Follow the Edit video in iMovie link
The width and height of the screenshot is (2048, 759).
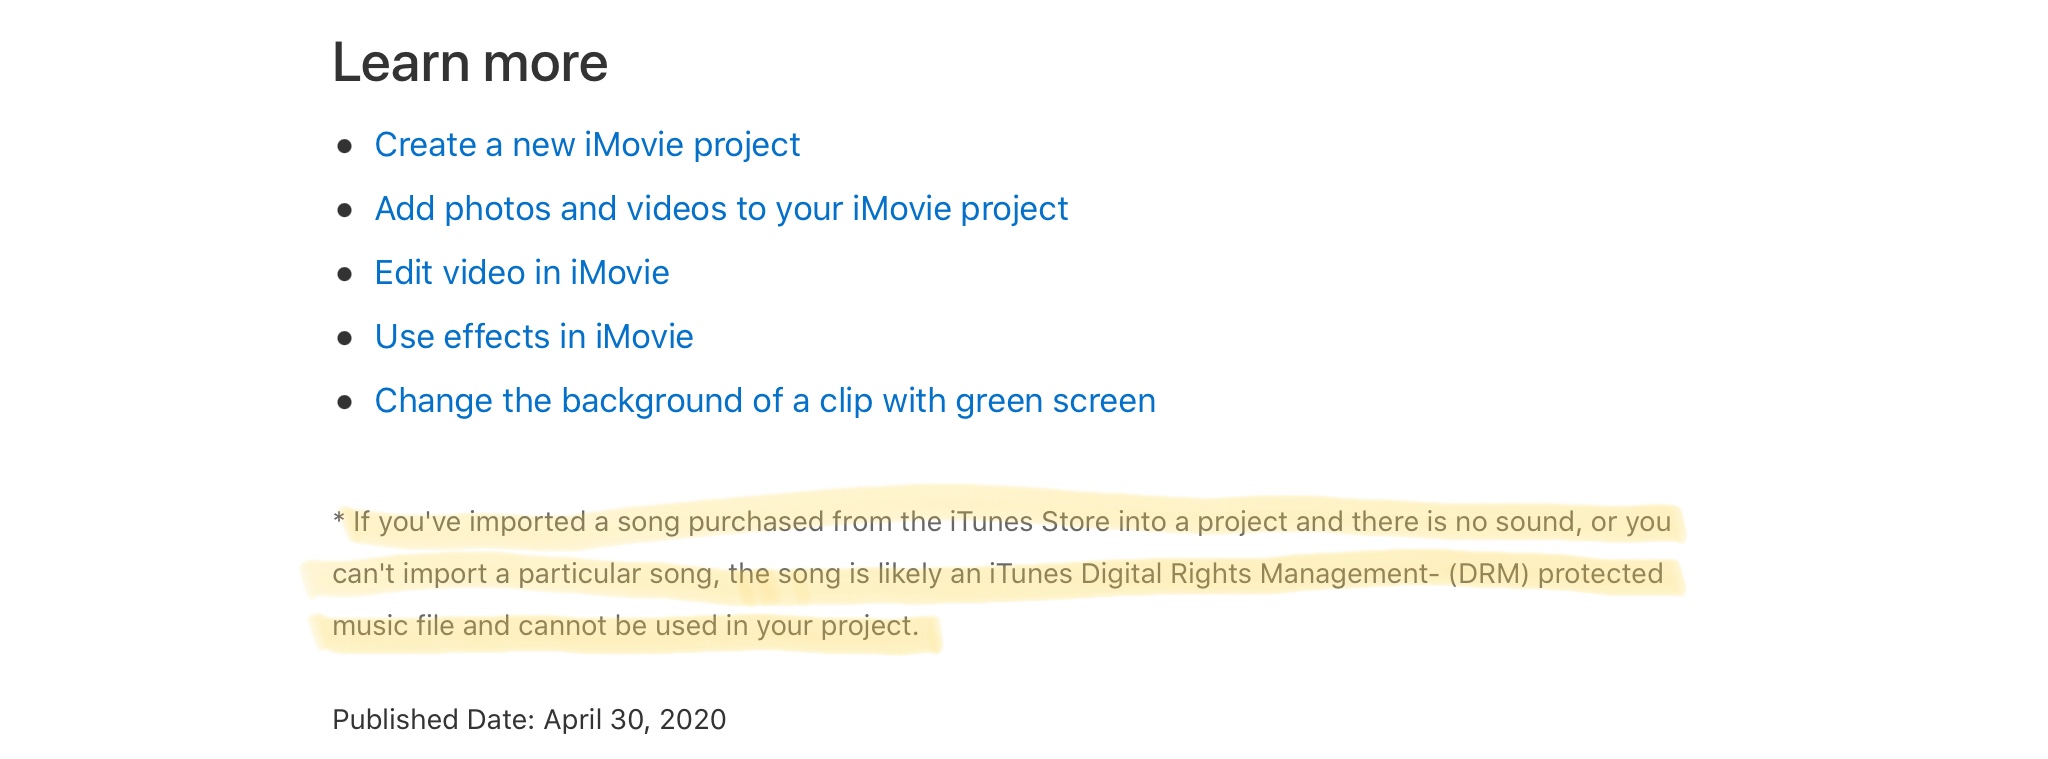(522, 273)
